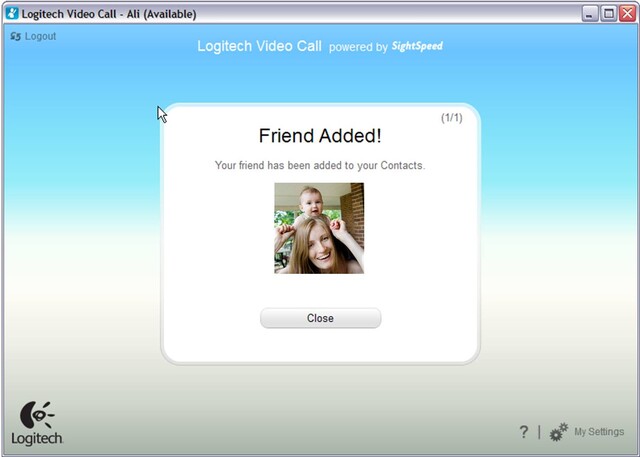Click the SightSpeed logo text
The width and height of the screenshot is (640, 457).
pos(417,46)
